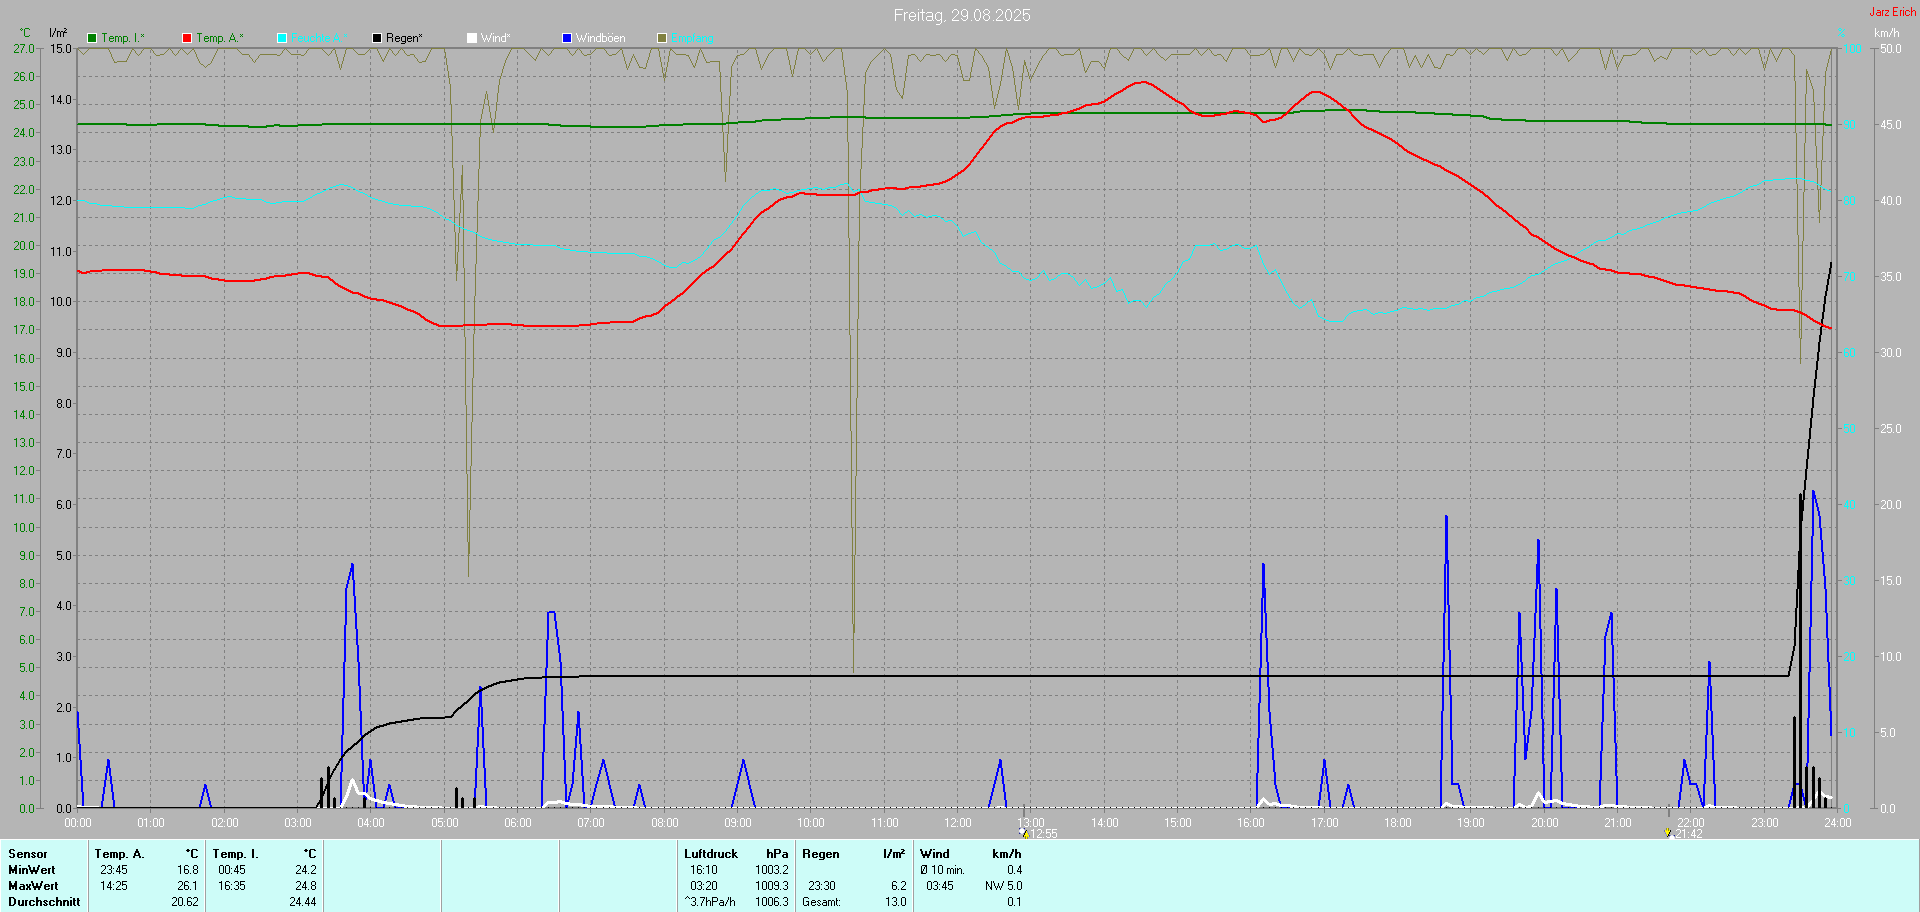Click the 'Ø 10 min.' wind label
The height and width of the screenshot is (912, 1920).
[943, 870]
